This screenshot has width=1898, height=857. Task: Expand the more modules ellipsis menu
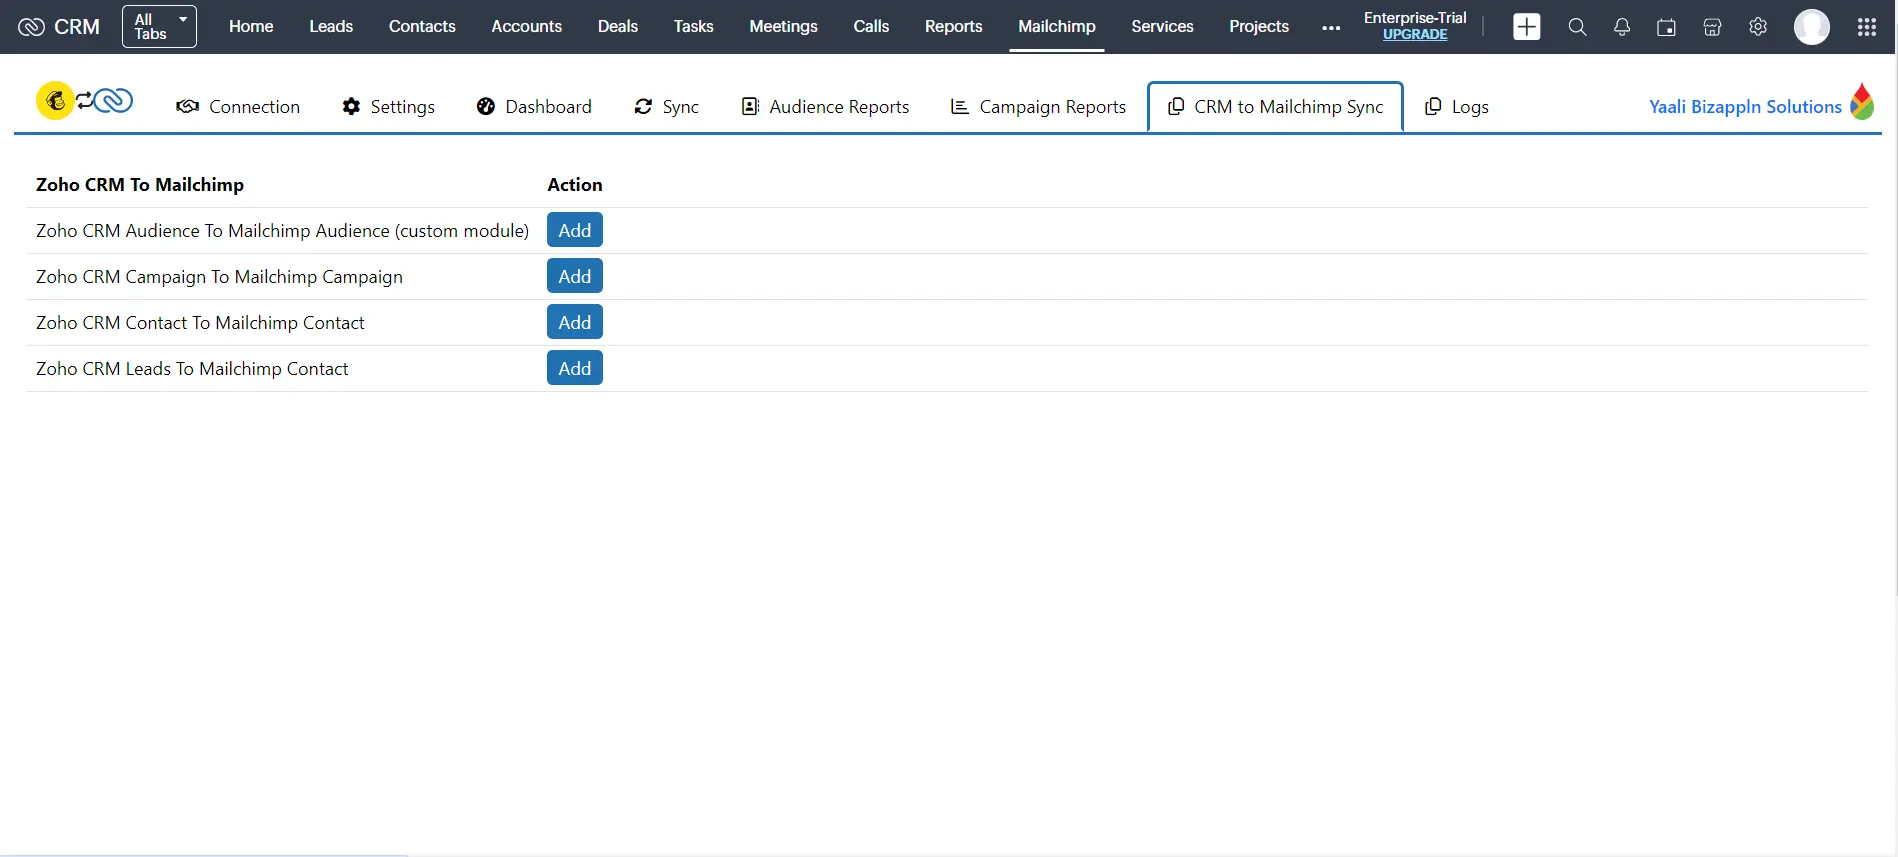click(x=1331, y=28)
